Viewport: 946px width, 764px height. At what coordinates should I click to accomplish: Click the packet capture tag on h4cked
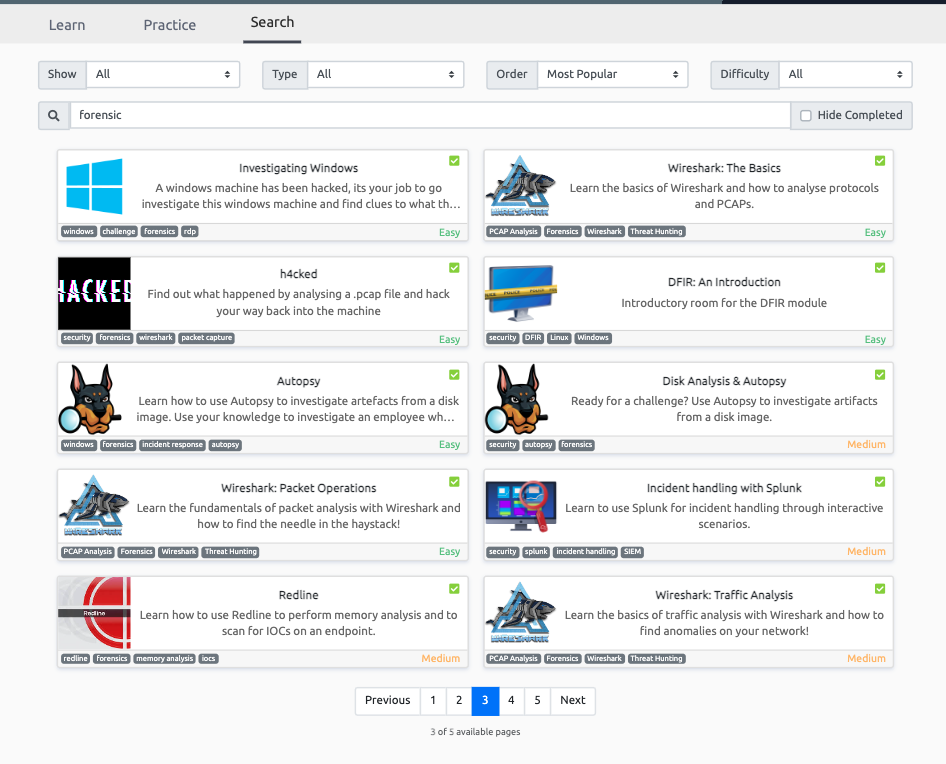click(x=206, y=338)
